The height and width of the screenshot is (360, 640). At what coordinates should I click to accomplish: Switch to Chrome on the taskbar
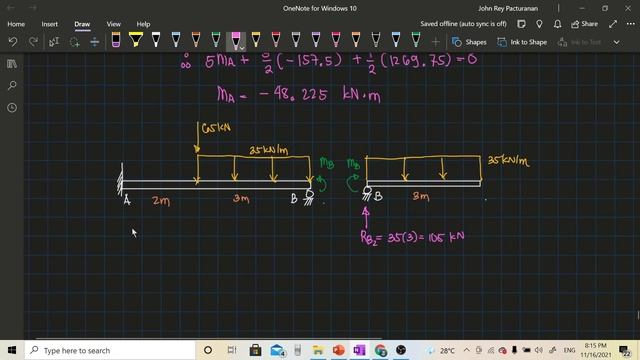pyautogui.click(x=380, y=350)
